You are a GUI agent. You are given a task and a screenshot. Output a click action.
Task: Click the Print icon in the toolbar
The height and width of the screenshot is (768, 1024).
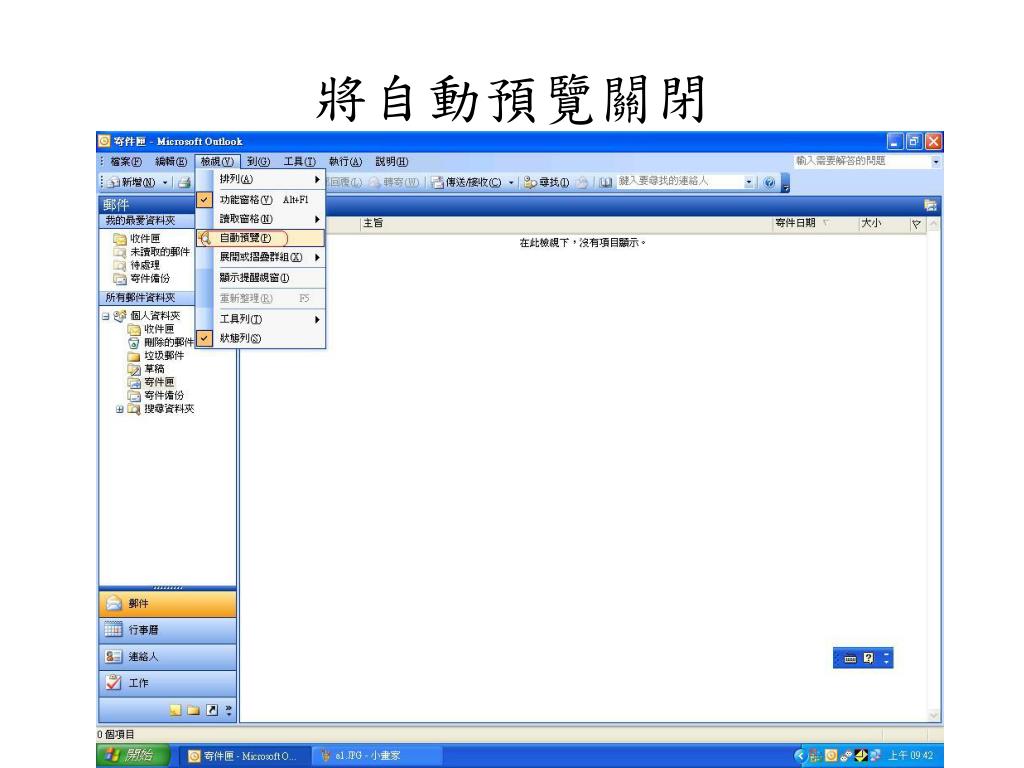click(184, 182)
